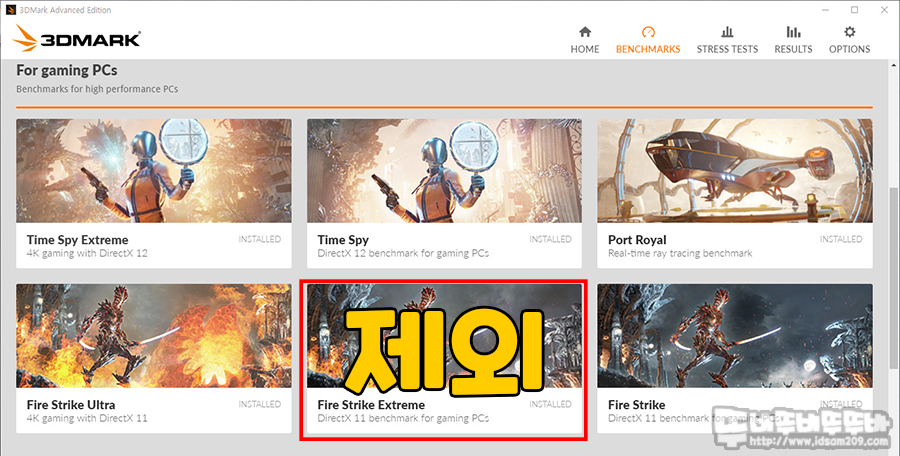This screenshot has height=456, width=900.
Task: Click the 3DMark title bar app icon
Action: tap(10, 10)
